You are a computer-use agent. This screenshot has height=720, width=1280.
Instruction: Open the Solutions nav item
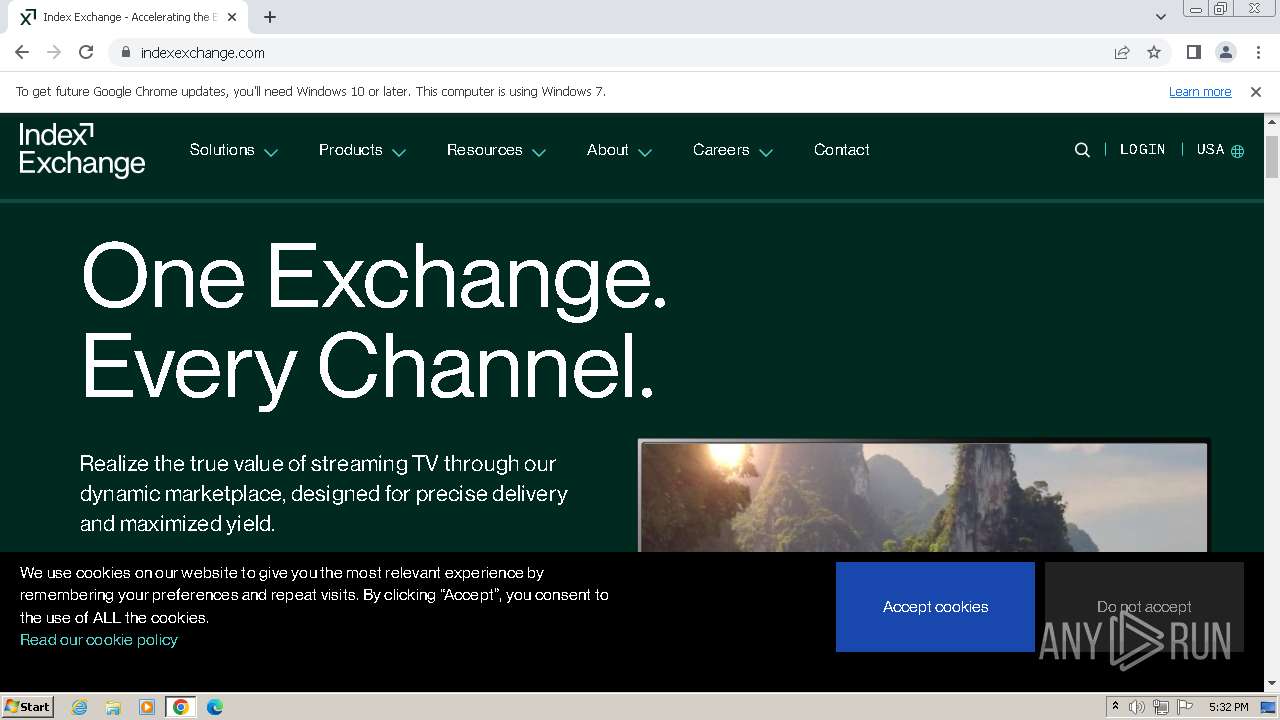coord(222,150)
